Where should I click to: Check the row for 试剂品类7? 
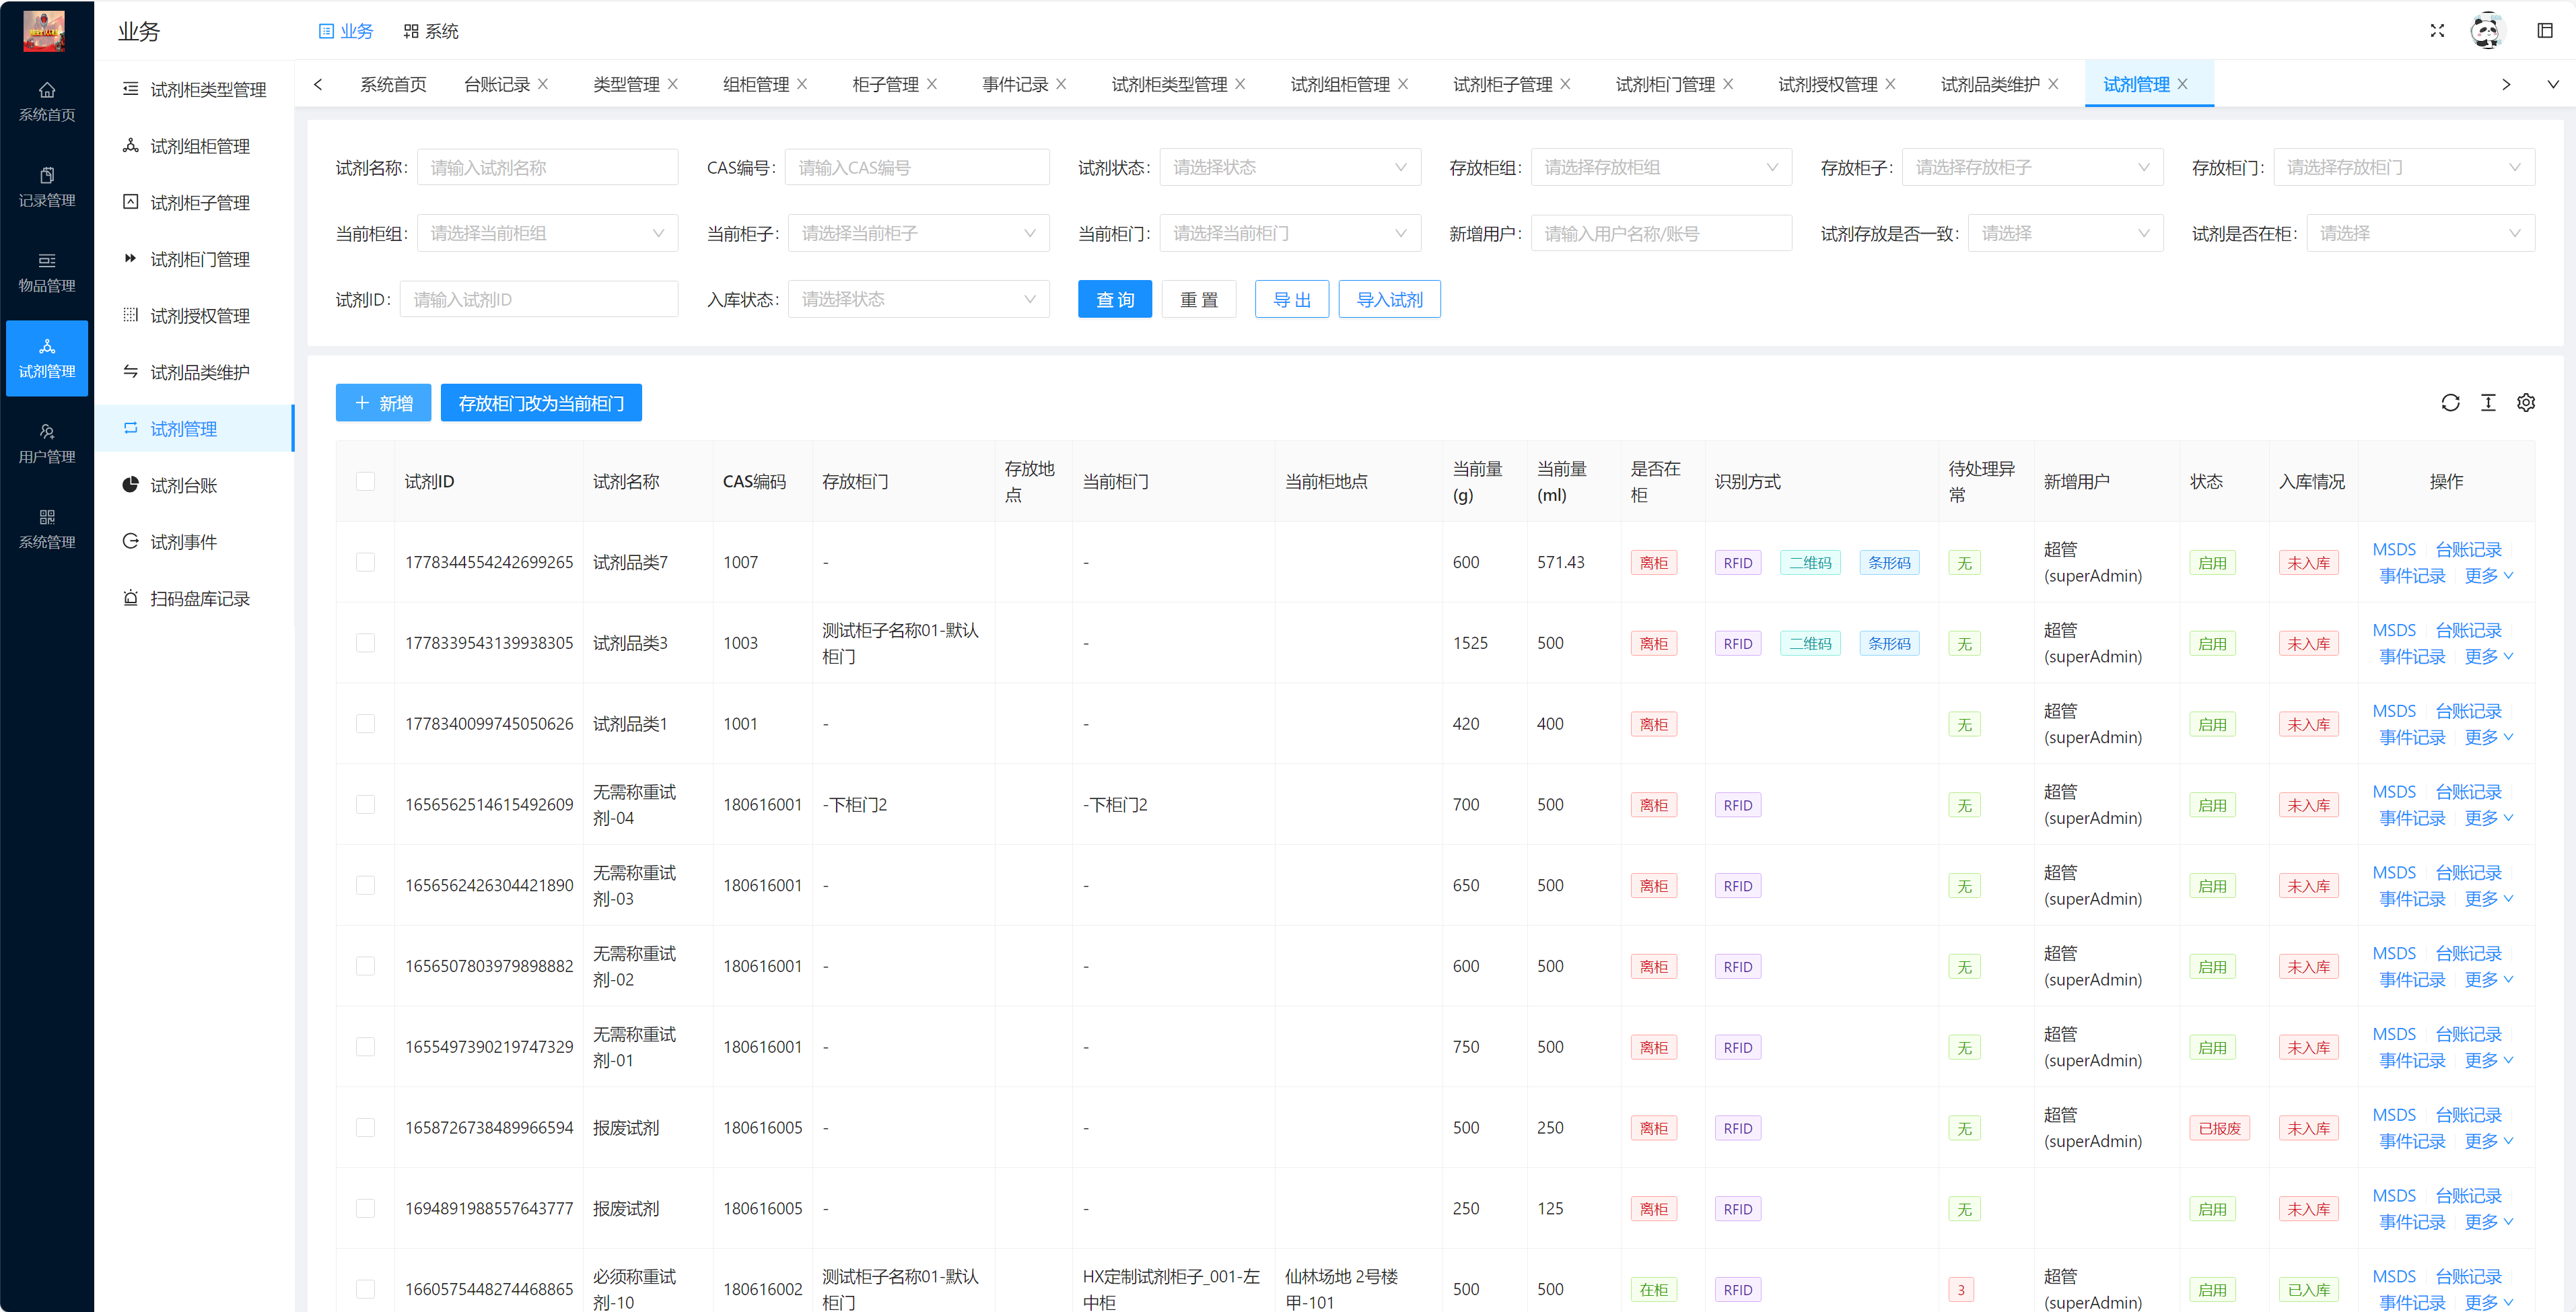366,562
